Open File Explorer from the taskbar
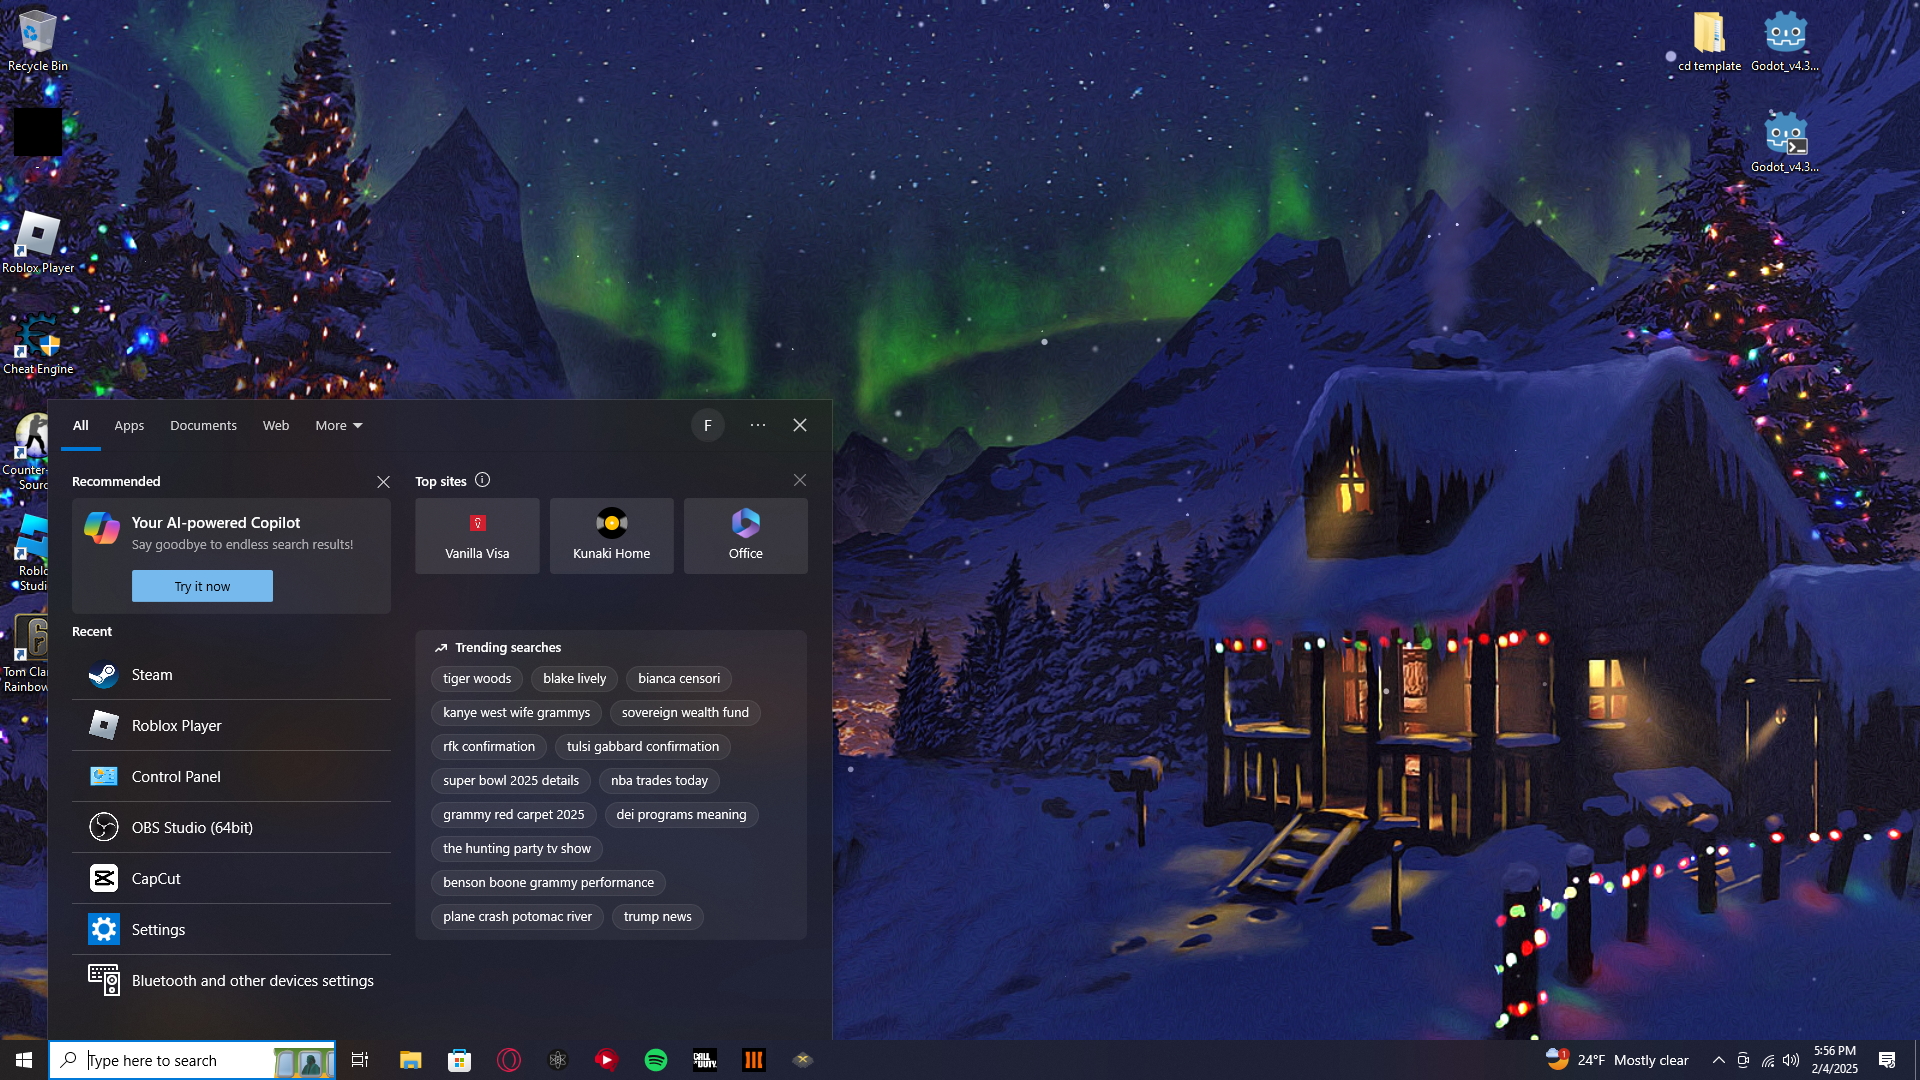 click(x=411, y=1060)
